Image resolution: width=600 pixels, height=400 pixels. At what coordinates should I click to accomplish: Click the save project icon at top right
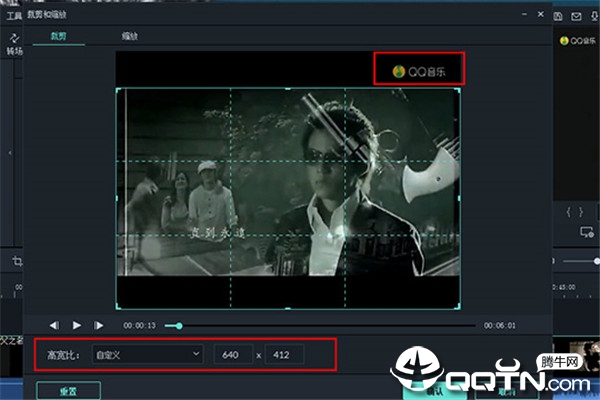[x=558, y=16]
